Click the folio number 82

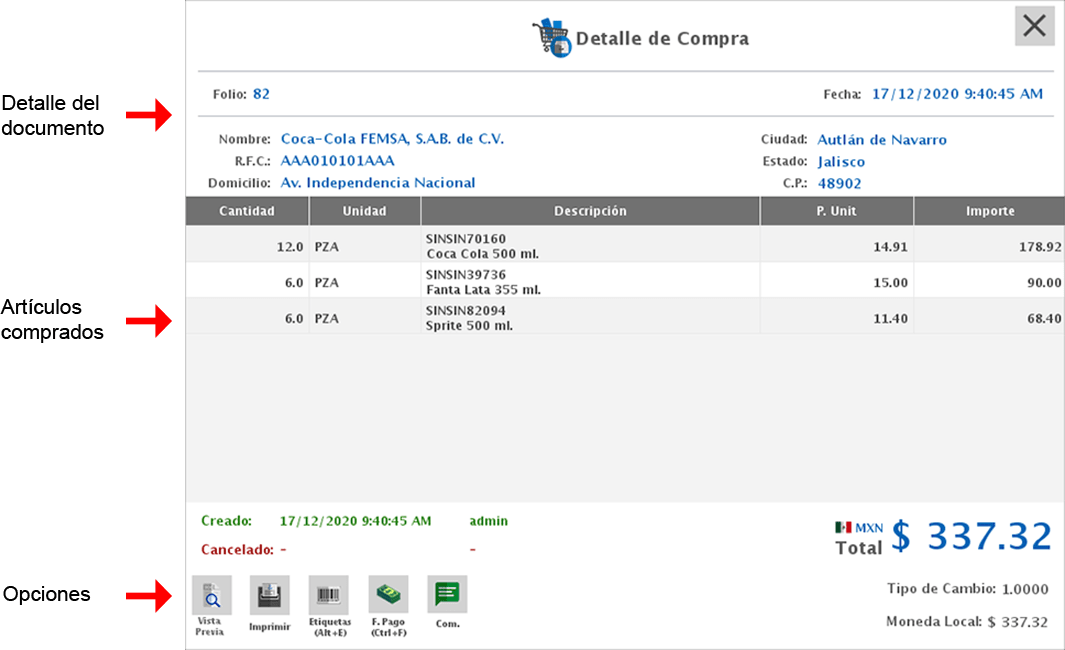[x=261, y=94]
